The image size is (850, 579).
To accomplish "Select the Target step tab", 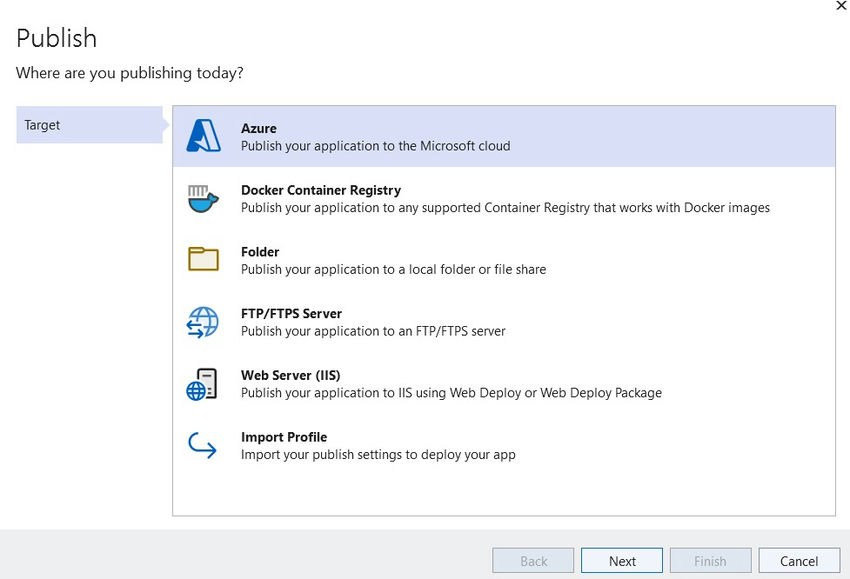I will (x=89, y=125).
